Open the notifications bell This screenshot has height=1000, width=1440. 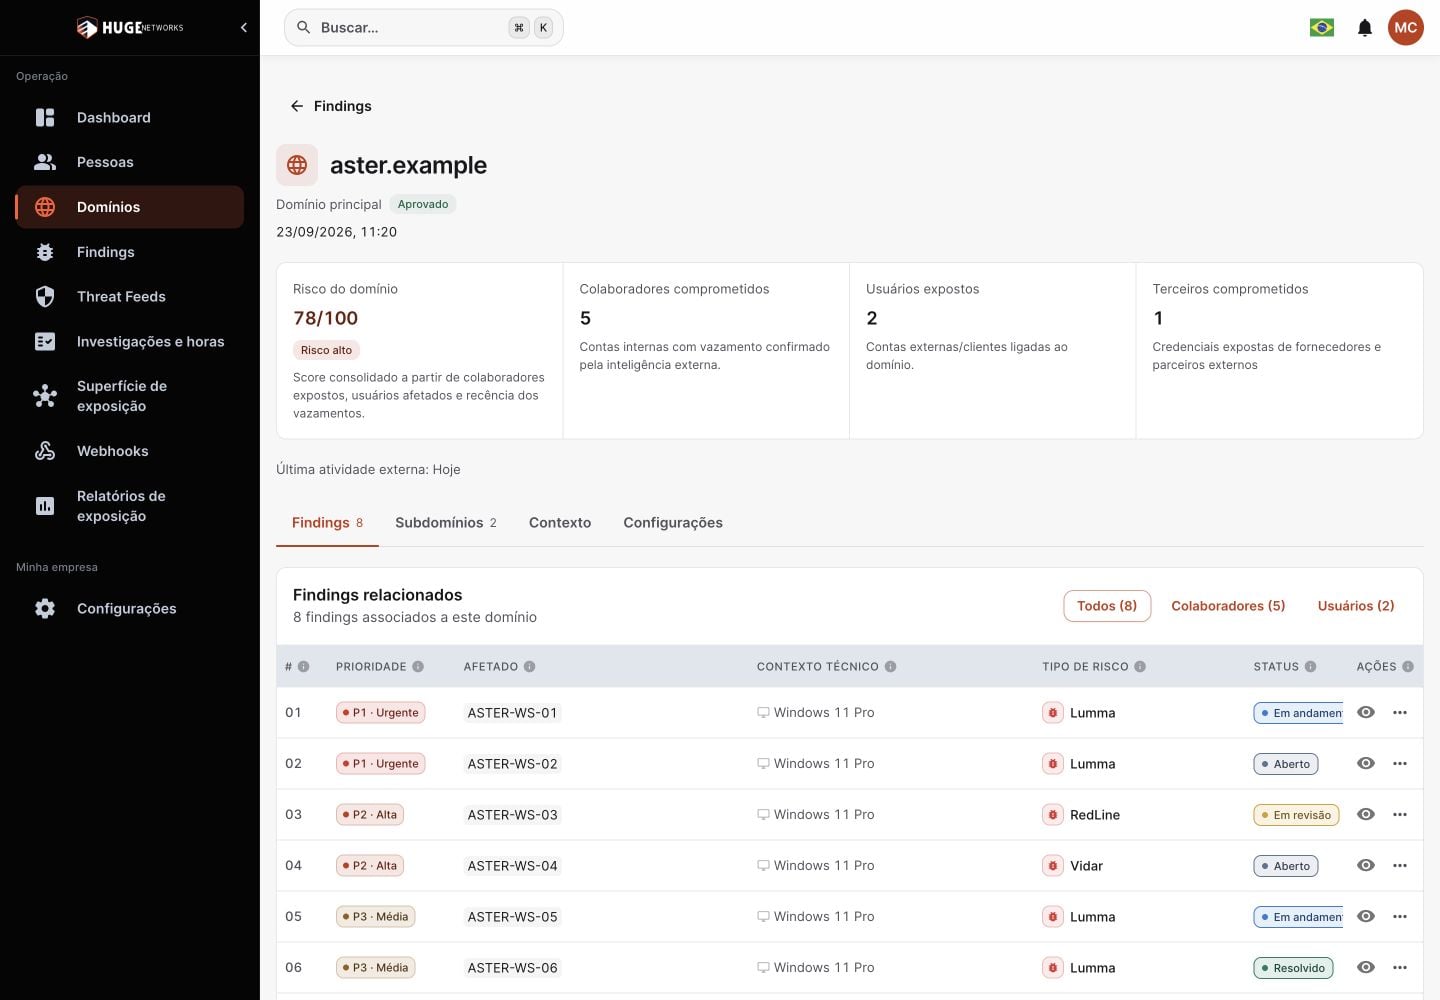(x=1365, y=28)
